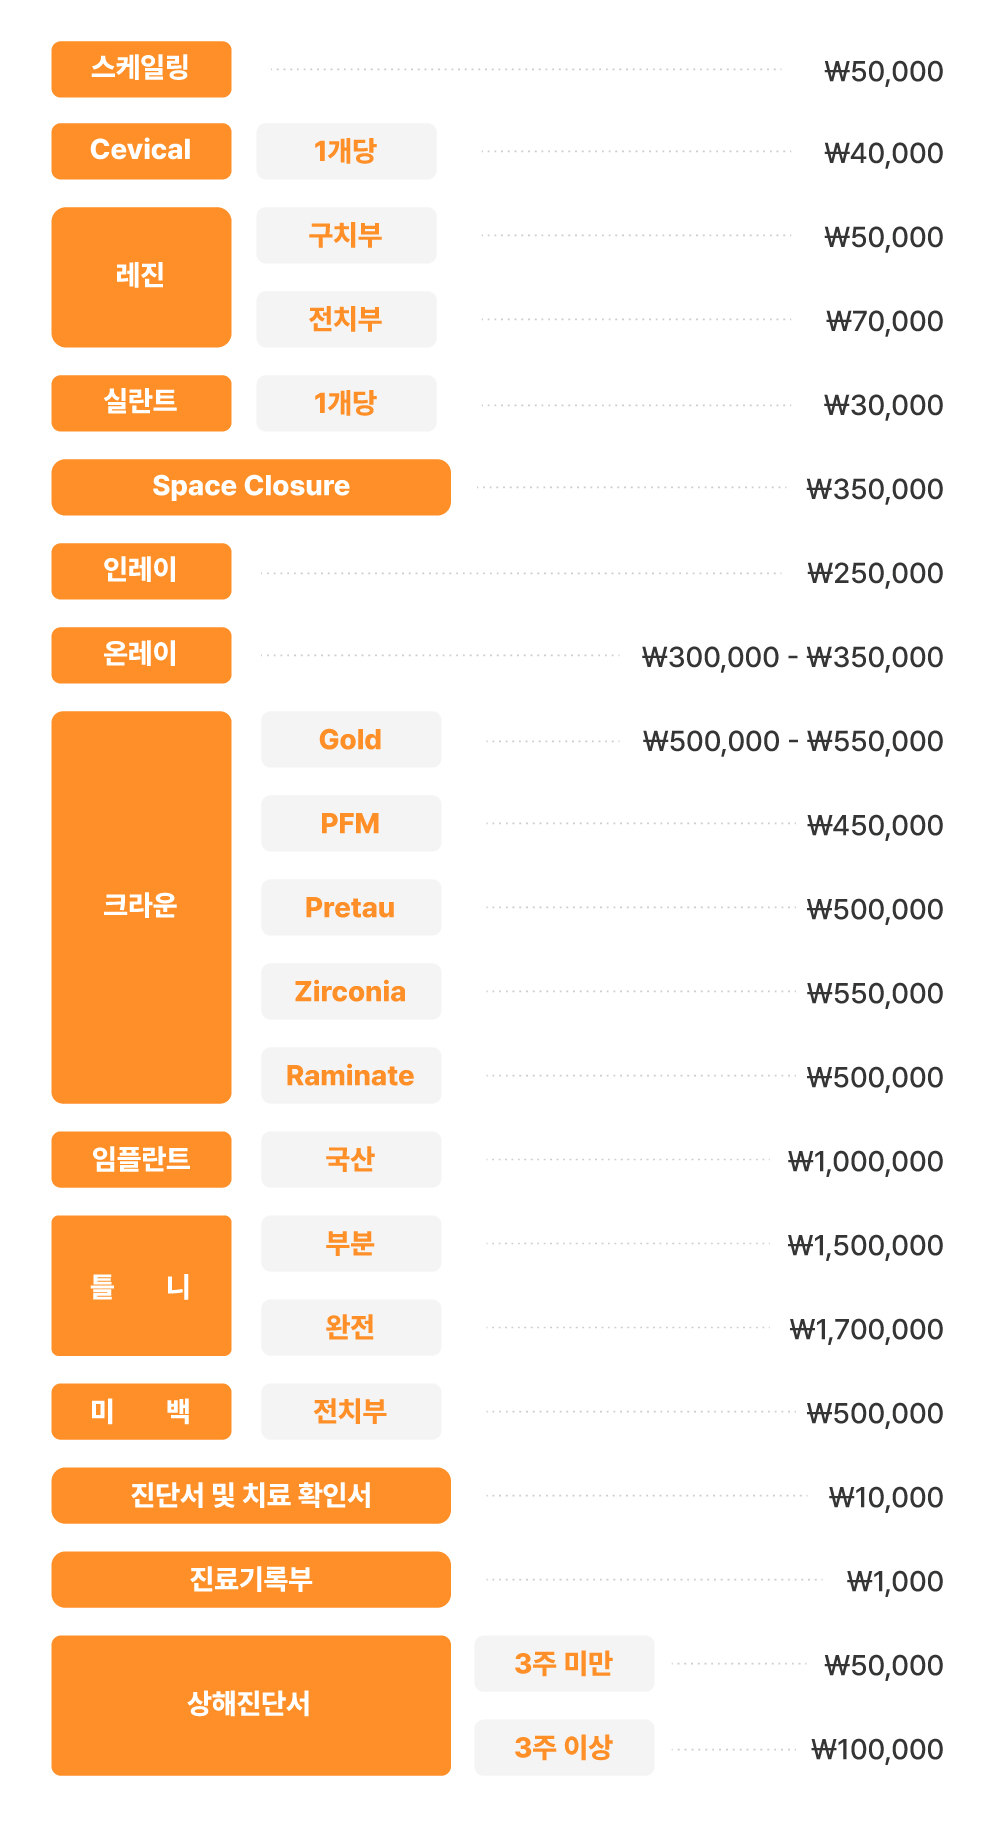Select the 실란트 category label
Screen dimensions: 1000x1827
(x=141, y=403)
